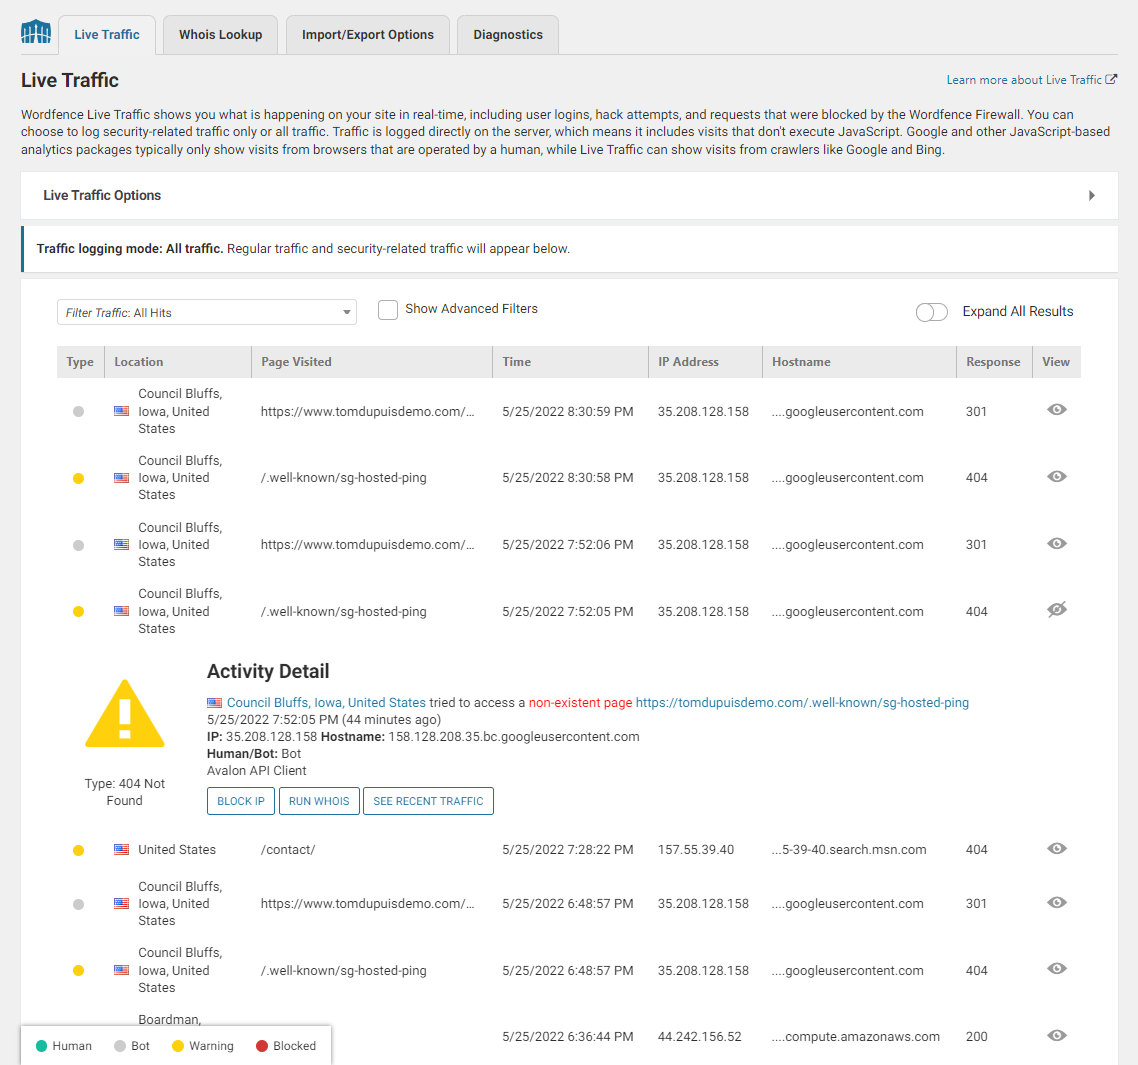Click the yellow warning dot at 8:30:58 PM
1138x1065 pixels.
tap(78, 478)
